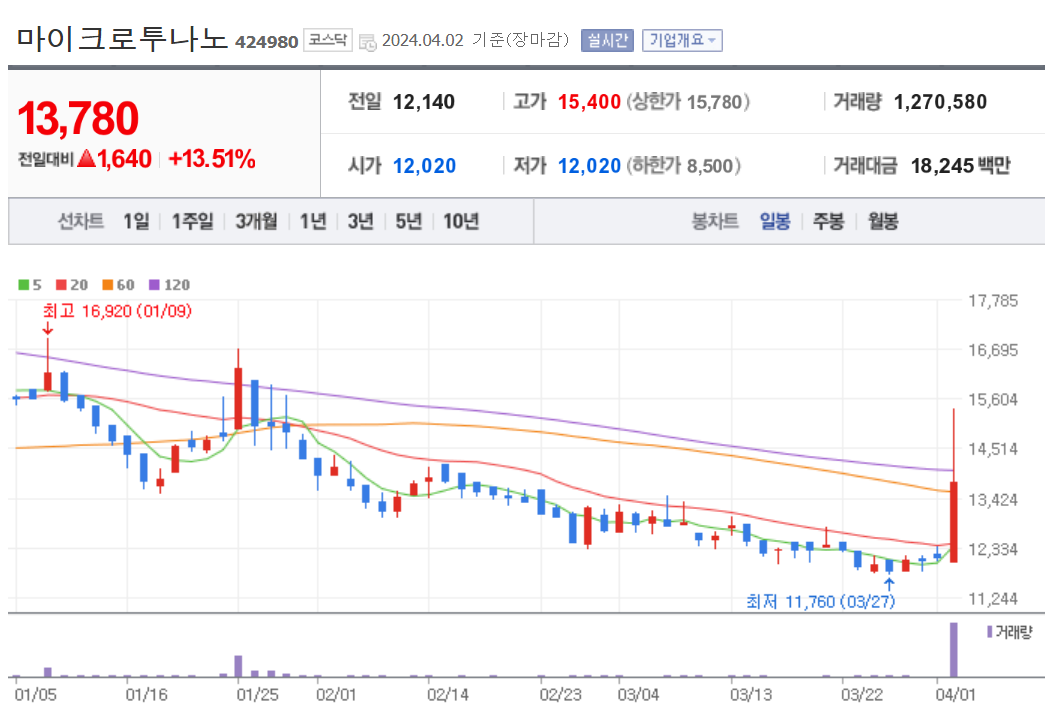Click the 16,695 price axis label
1045x719 pixels.
(993, 351)
